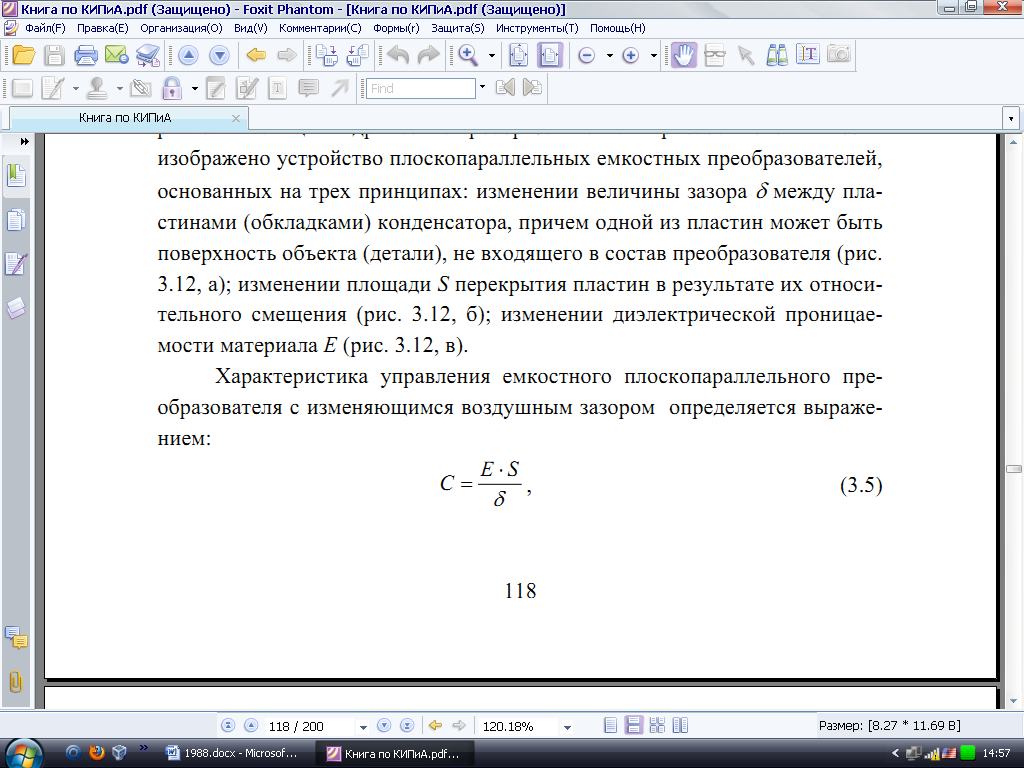The image size is (1024, 768).
Task: Open the Файл(F) menu
Action: (45, 28)
